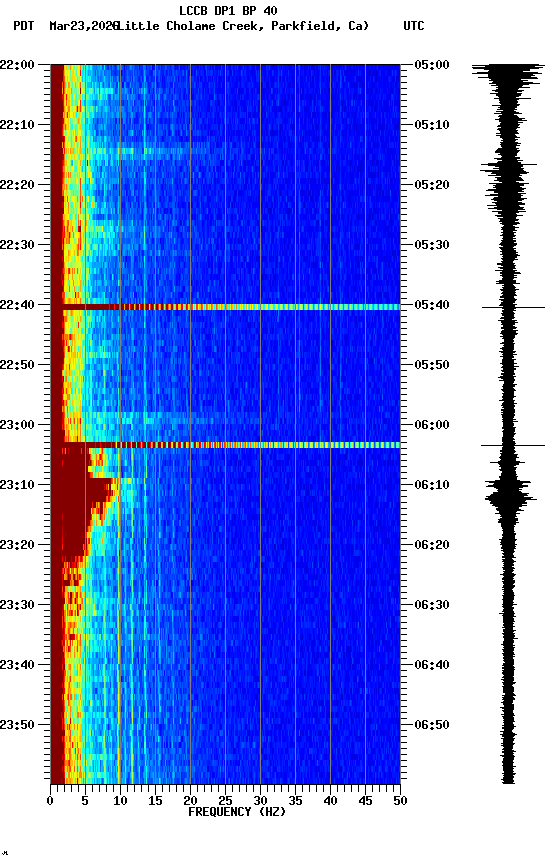Click the 10 Hz frequency tick label
Viewport: 552px width, 864px height.
tap(120, 801)
